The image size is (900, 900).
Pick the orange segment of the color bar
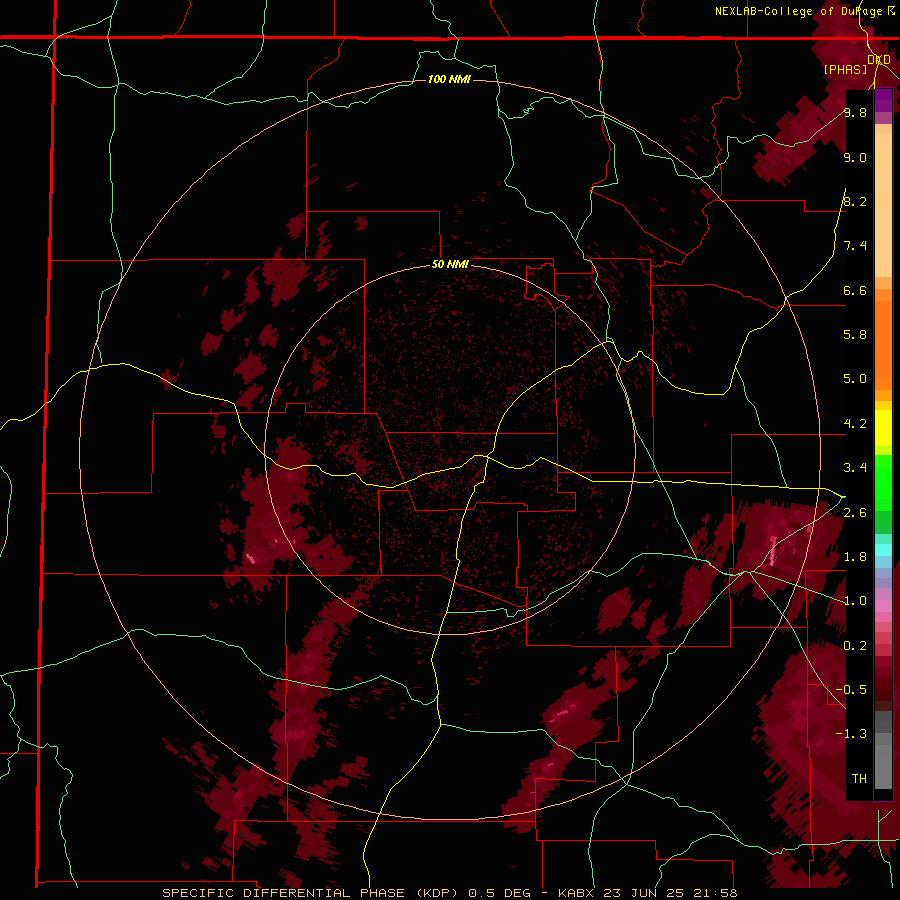tap(883, 346)
